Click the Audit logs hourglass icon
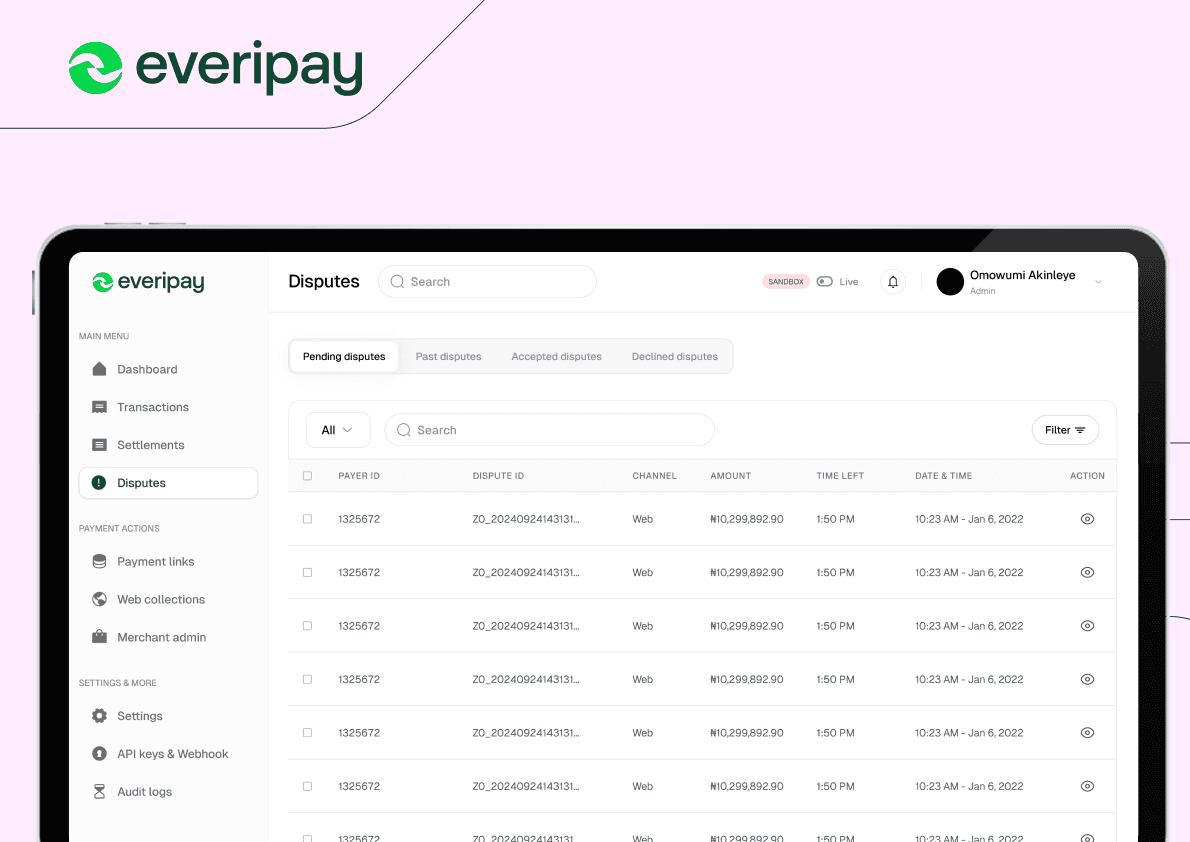1190x842 pixels. click(99, 792)
